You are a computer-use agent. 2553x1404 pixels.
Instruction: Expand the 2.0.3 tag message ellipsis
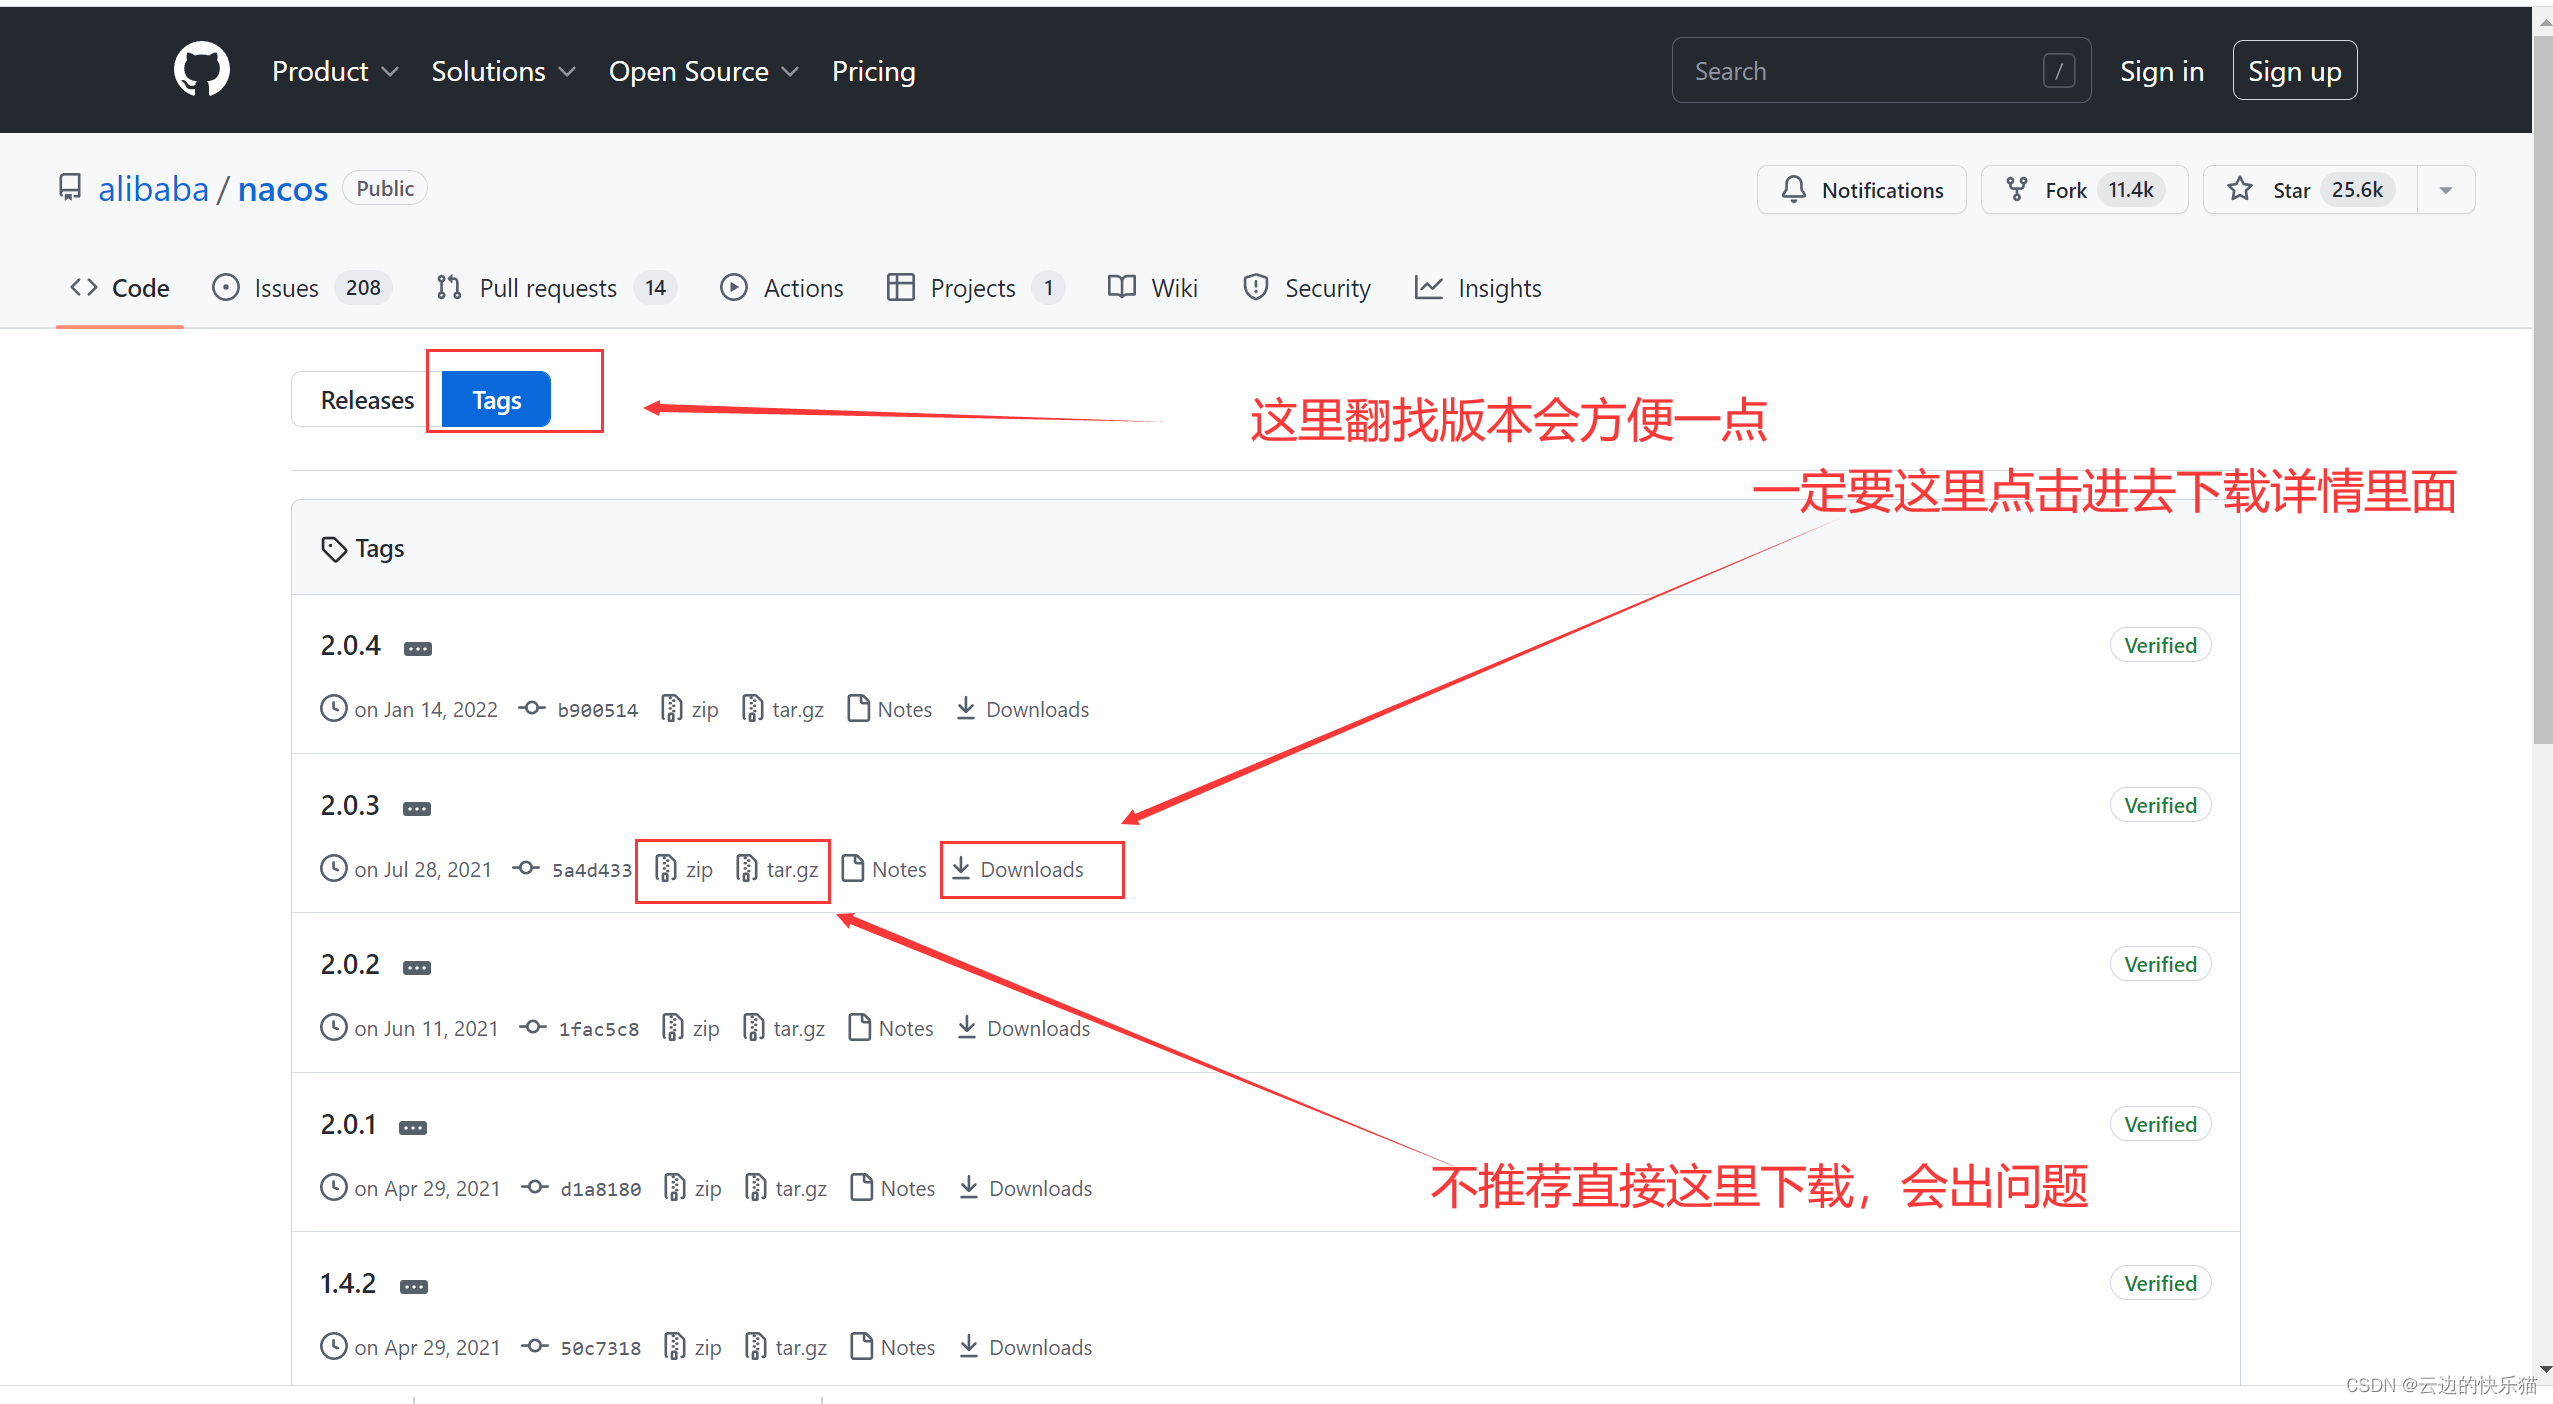click(417, 809)
